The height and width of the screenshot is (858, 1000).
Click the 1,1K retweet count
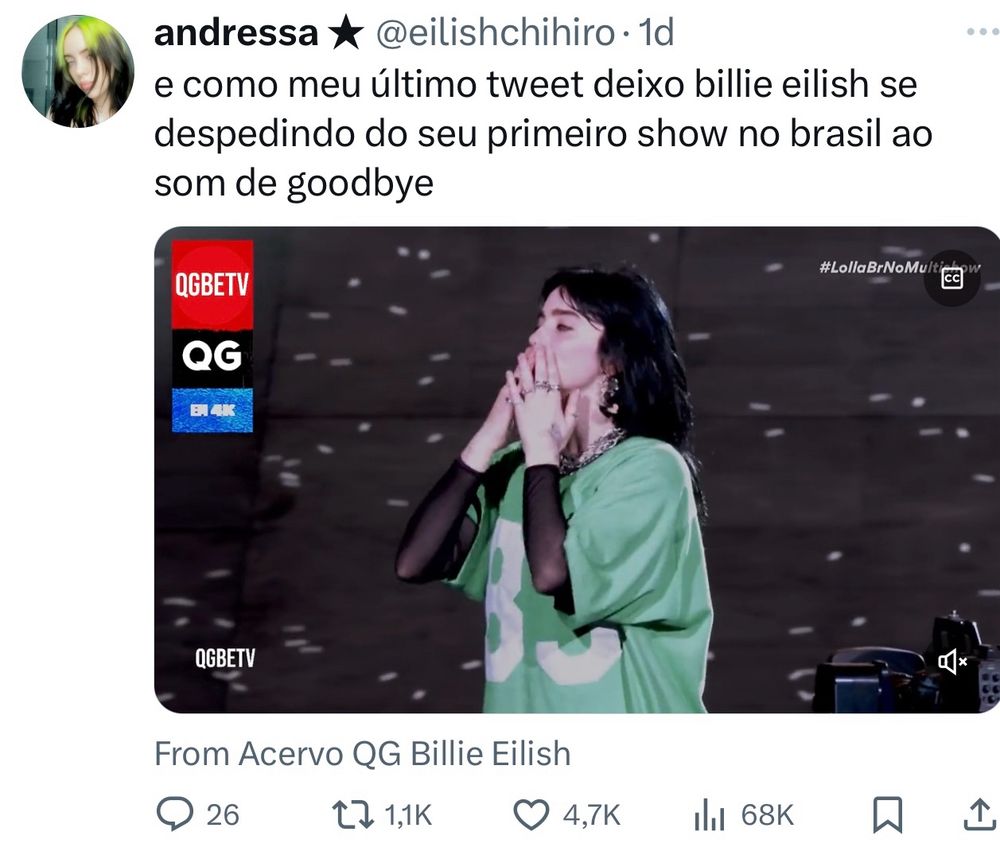(x=408, y=815)
